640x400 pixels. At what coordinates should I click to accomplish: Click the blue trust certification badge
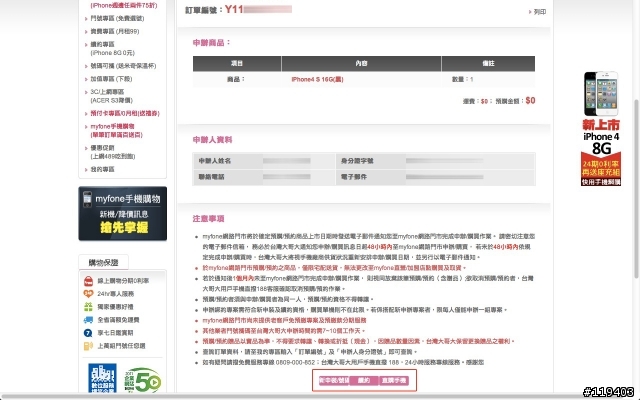pos(102,378)
